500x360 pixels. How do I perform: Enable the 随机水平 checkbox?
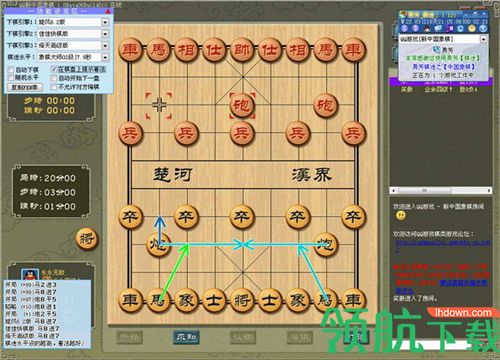pos(11,77)
